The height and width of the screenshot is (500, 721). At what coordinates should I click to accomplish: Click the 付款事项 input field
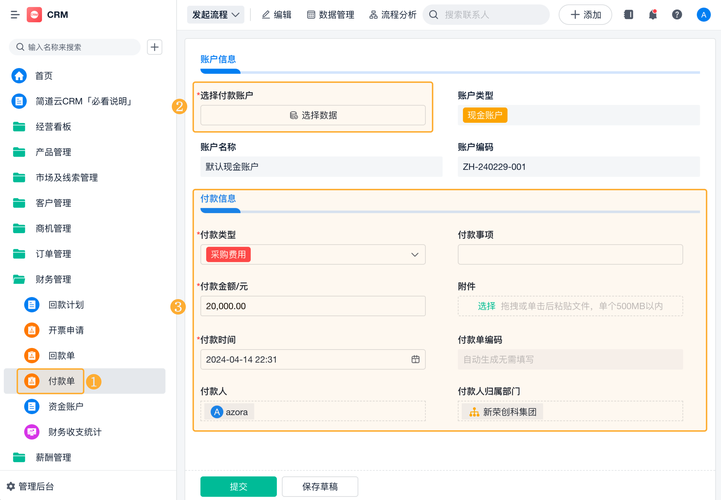pyautogui.click(x=570, y=254)
